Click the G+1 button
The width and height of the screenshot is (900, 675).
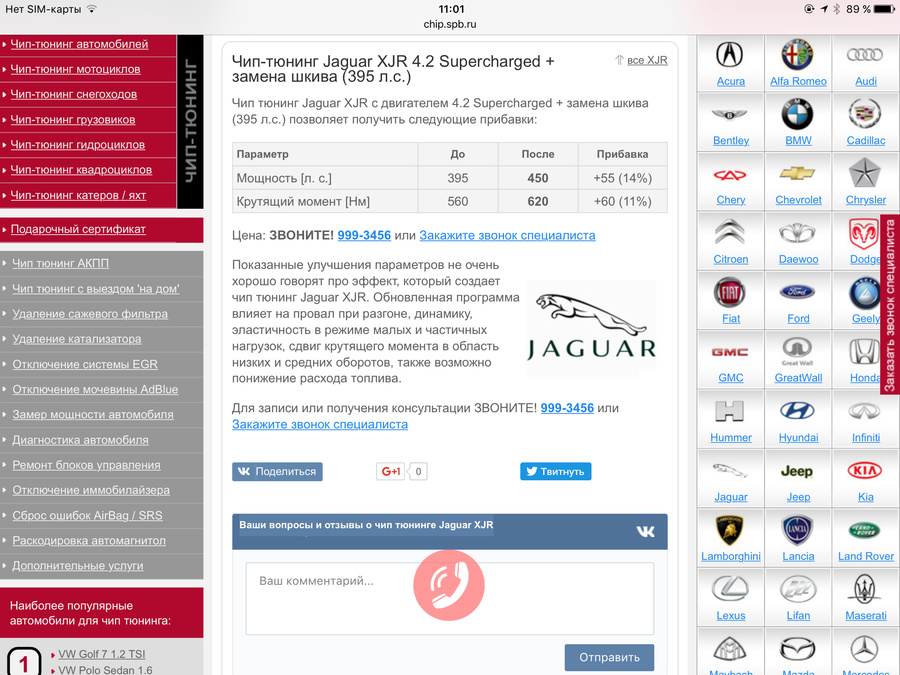390,471
